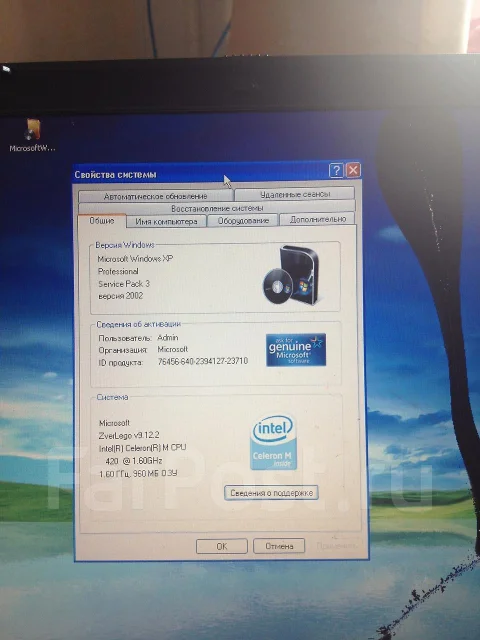480x640 pixels.
Task: Close the Свойства системы dialog
Action: [x=353, y=170]
